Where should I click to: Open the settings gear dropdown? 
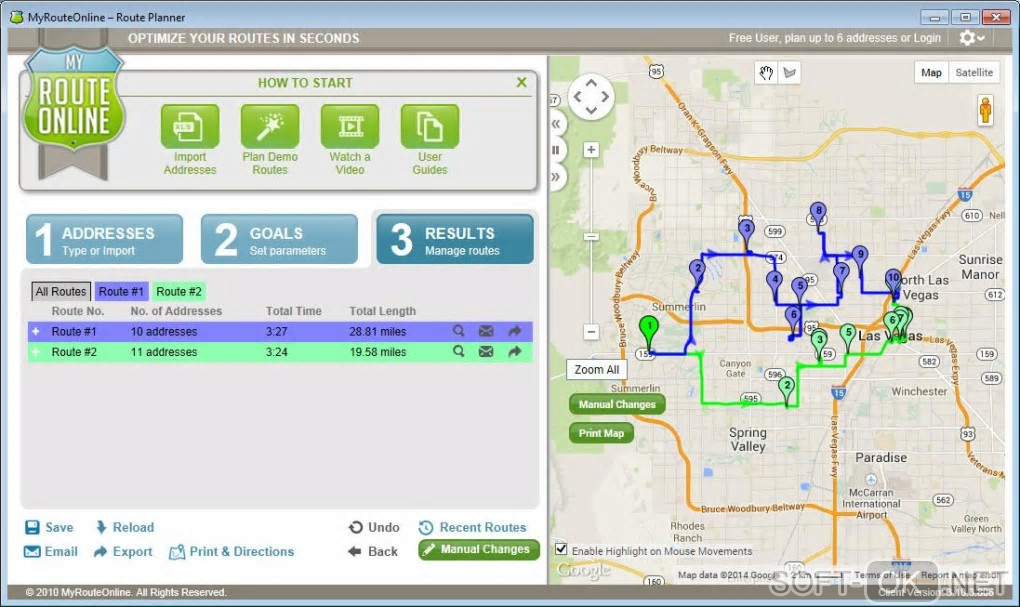(x=972, y=38)
